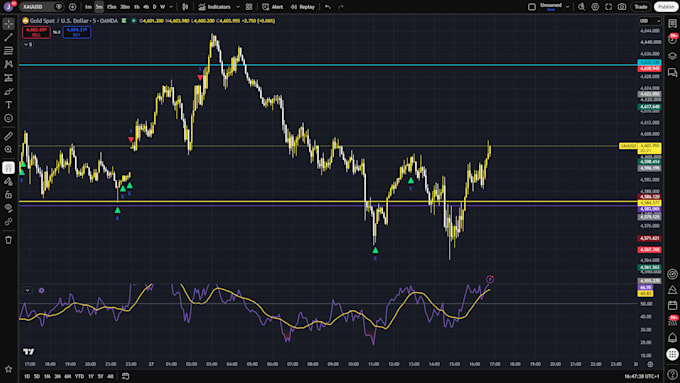Open the alerts clock panel icon
Screen dimensions: 680x383
[672, 39]
